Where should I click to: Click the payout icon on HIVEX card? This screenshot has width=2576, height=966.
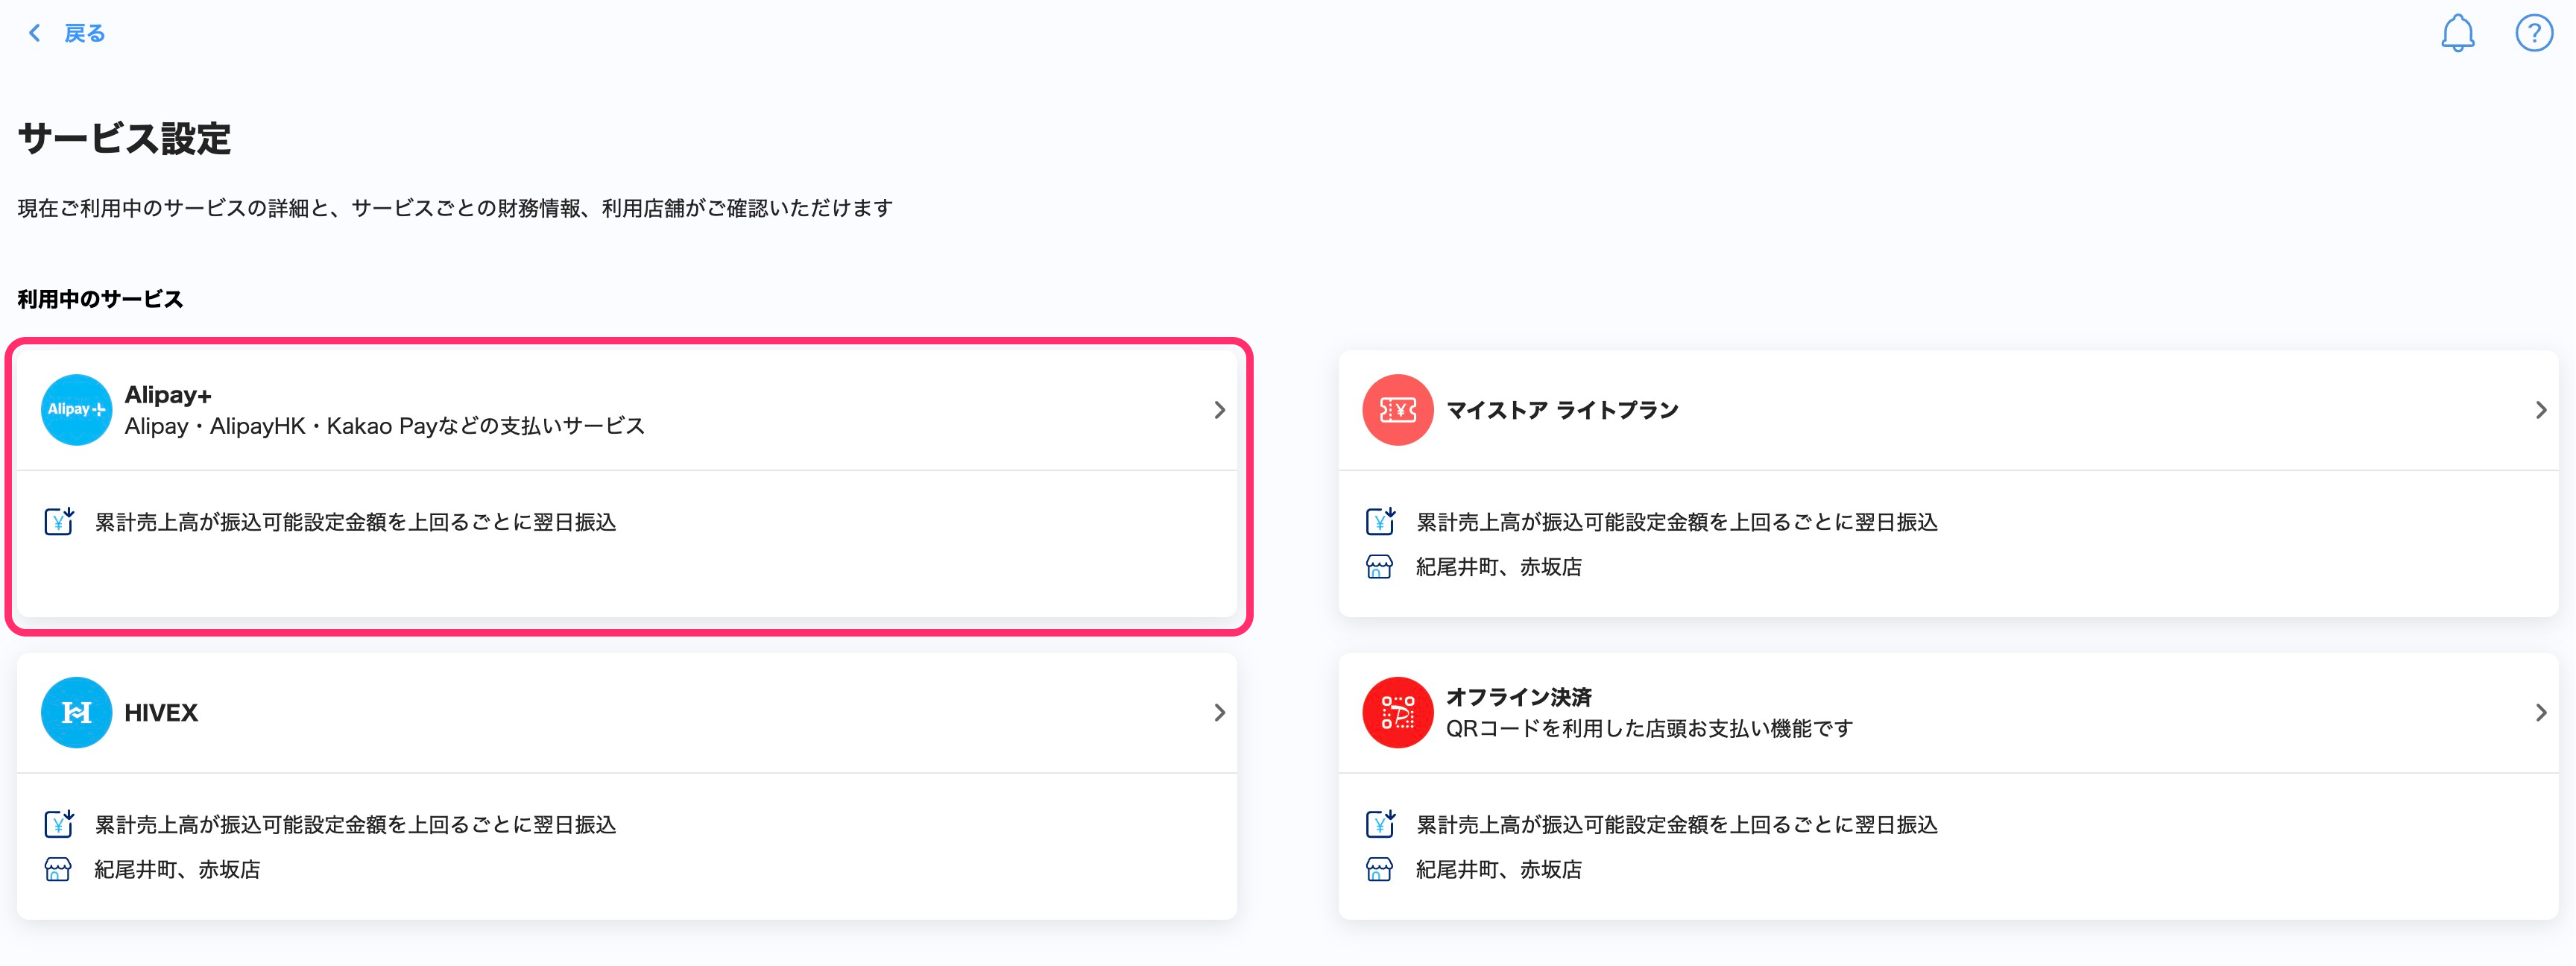click(58, 825)
